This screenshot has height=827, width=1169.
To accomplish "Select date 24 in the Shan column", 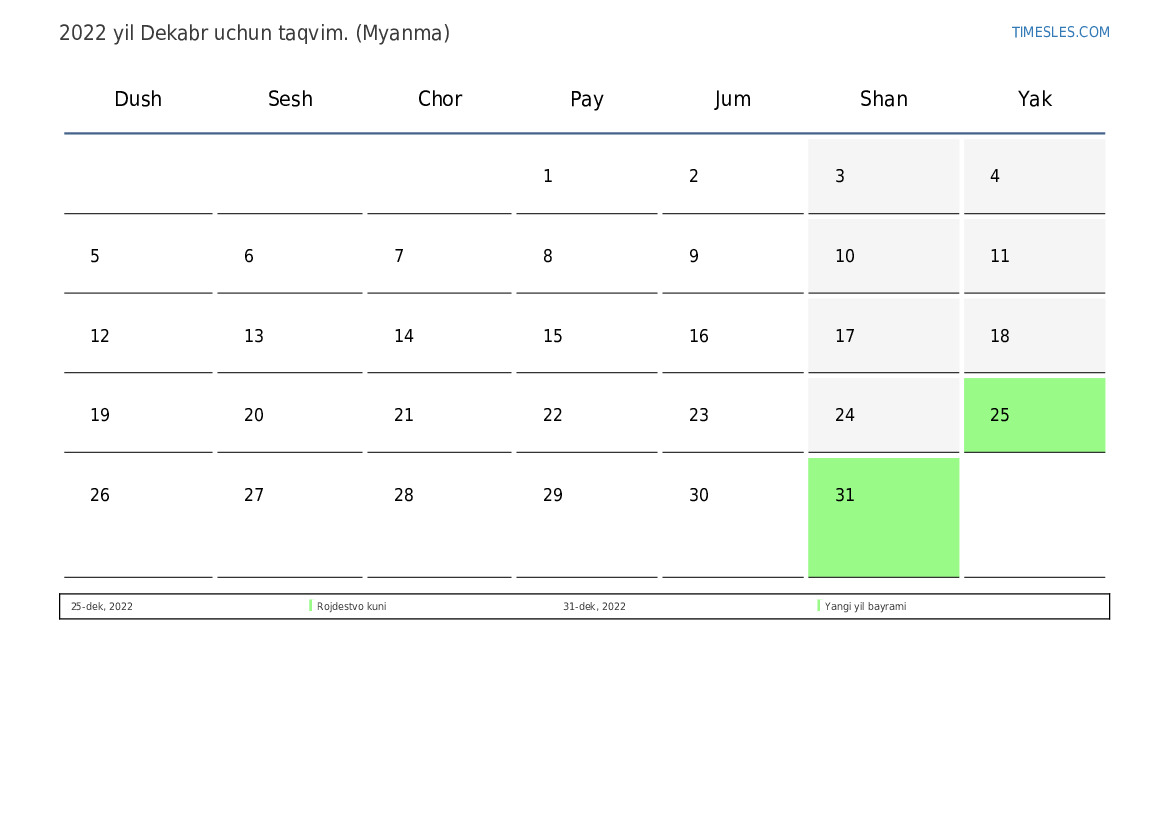I will (845, 416).
